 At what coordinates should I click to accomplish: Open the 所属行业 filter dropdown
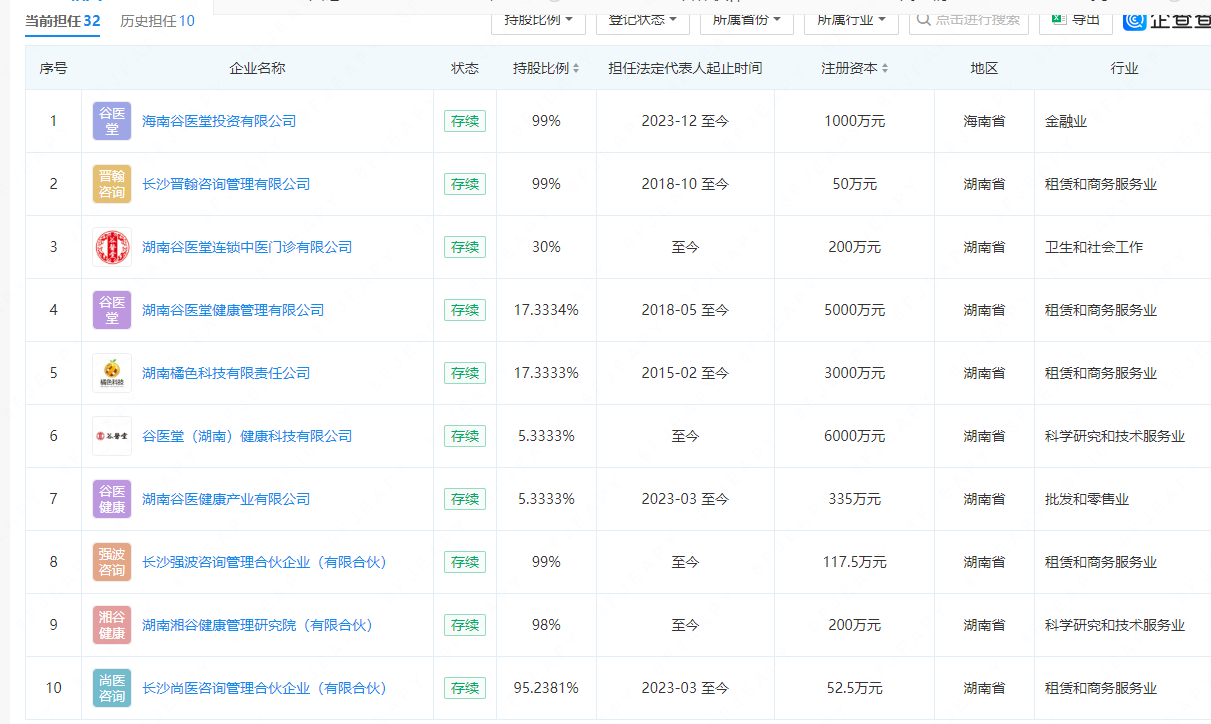point(851,19)
